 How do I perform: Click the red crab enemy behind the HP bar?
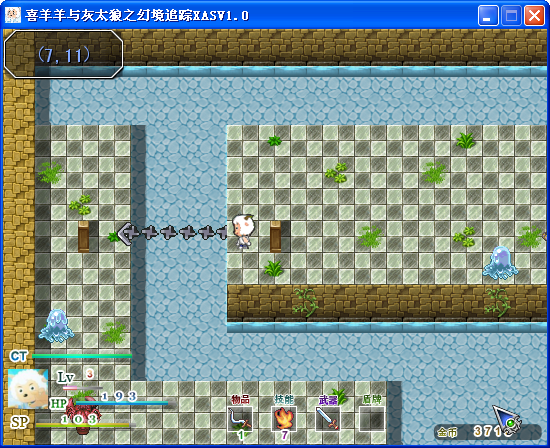[x=83, y=414]
